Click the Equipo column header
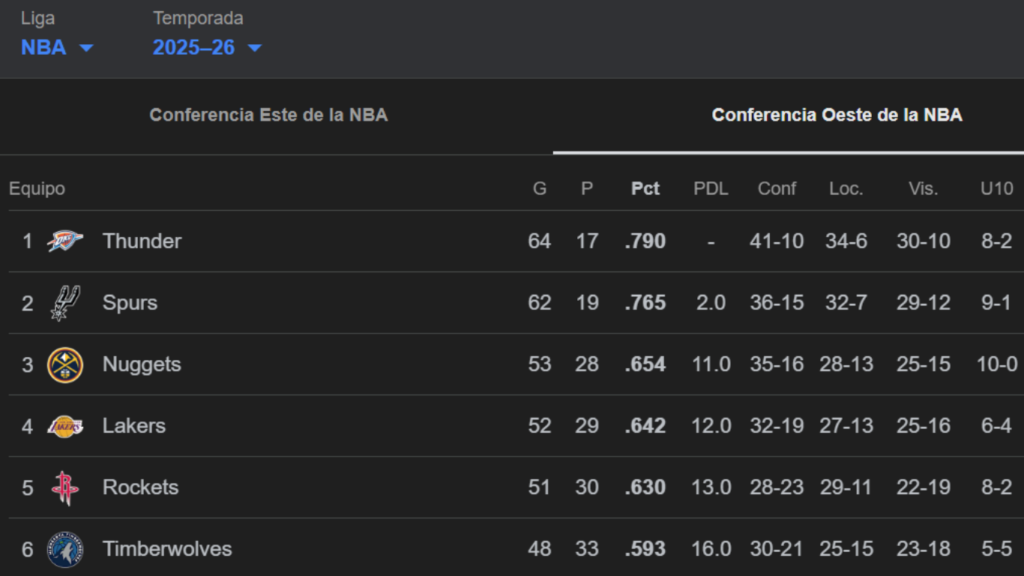 pos(36,188)
